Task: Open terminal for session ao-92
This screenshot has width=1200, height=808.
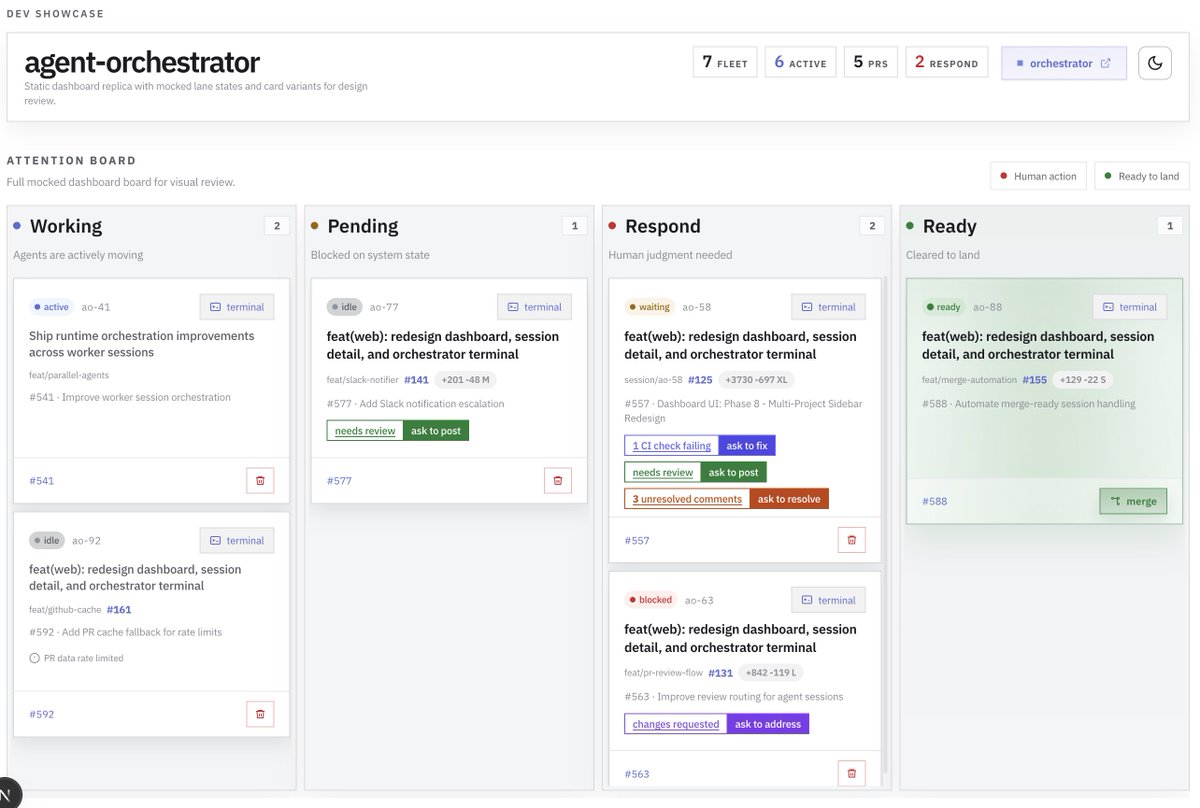Action: 237,540
